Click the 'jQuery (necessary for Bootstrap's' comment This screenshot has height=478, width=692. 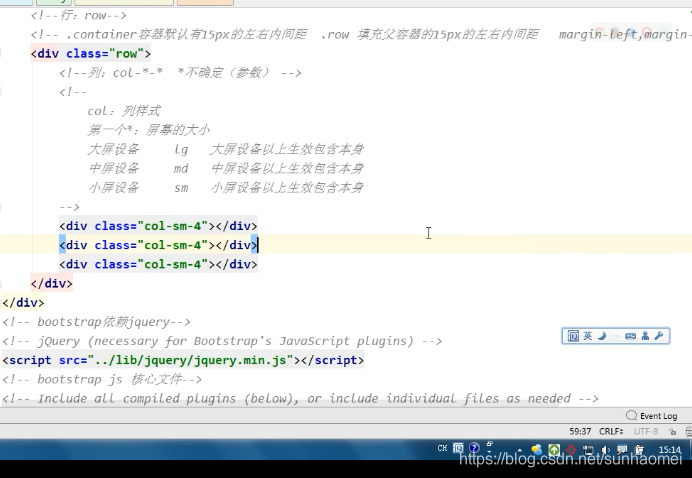[x=222, y=341]
